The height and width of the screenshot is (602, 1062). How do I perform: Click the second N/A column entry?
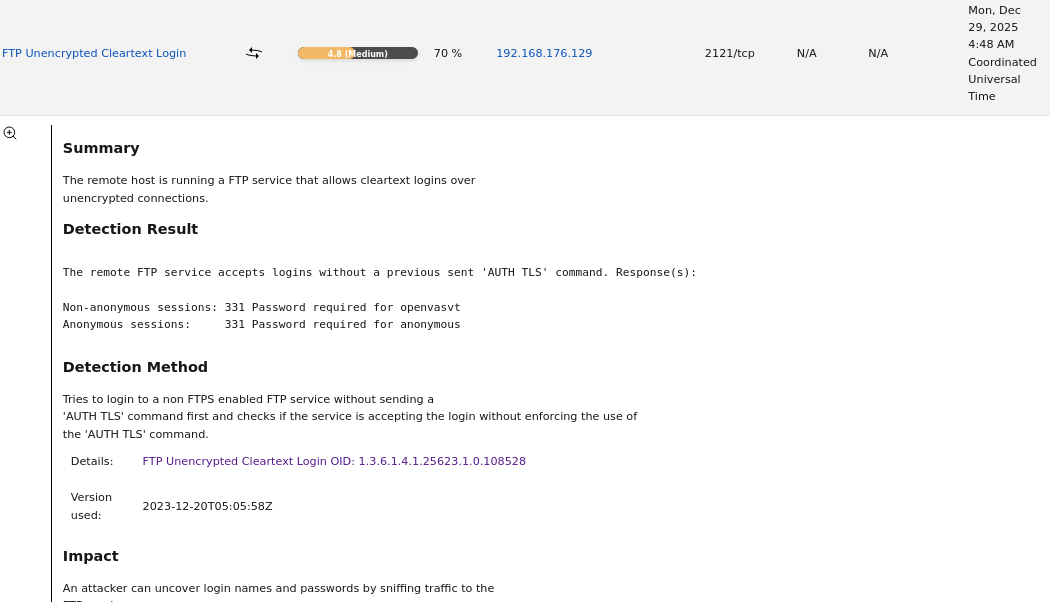tap(877, 53)
